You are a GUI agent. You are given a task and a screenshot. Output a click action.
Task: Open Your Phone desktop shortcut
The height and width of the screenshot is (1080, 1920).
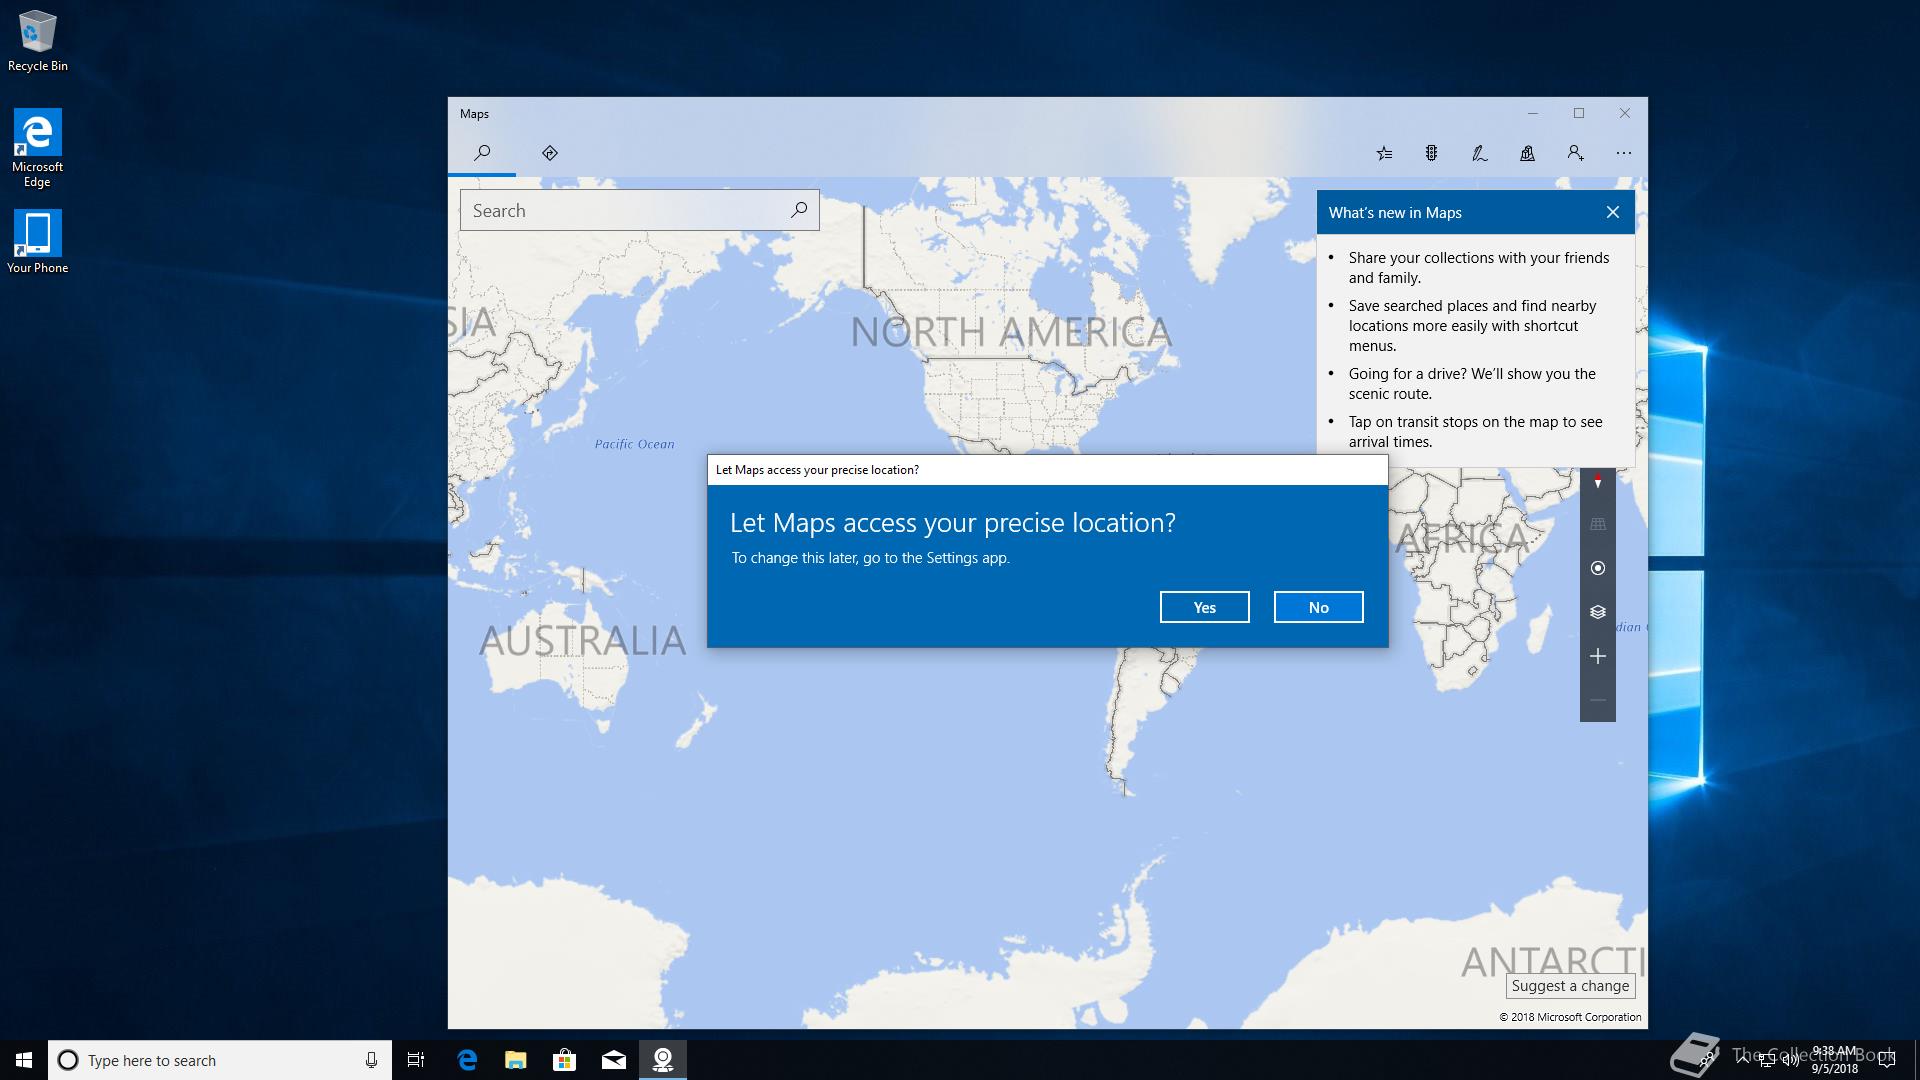[x=38, y=242]
